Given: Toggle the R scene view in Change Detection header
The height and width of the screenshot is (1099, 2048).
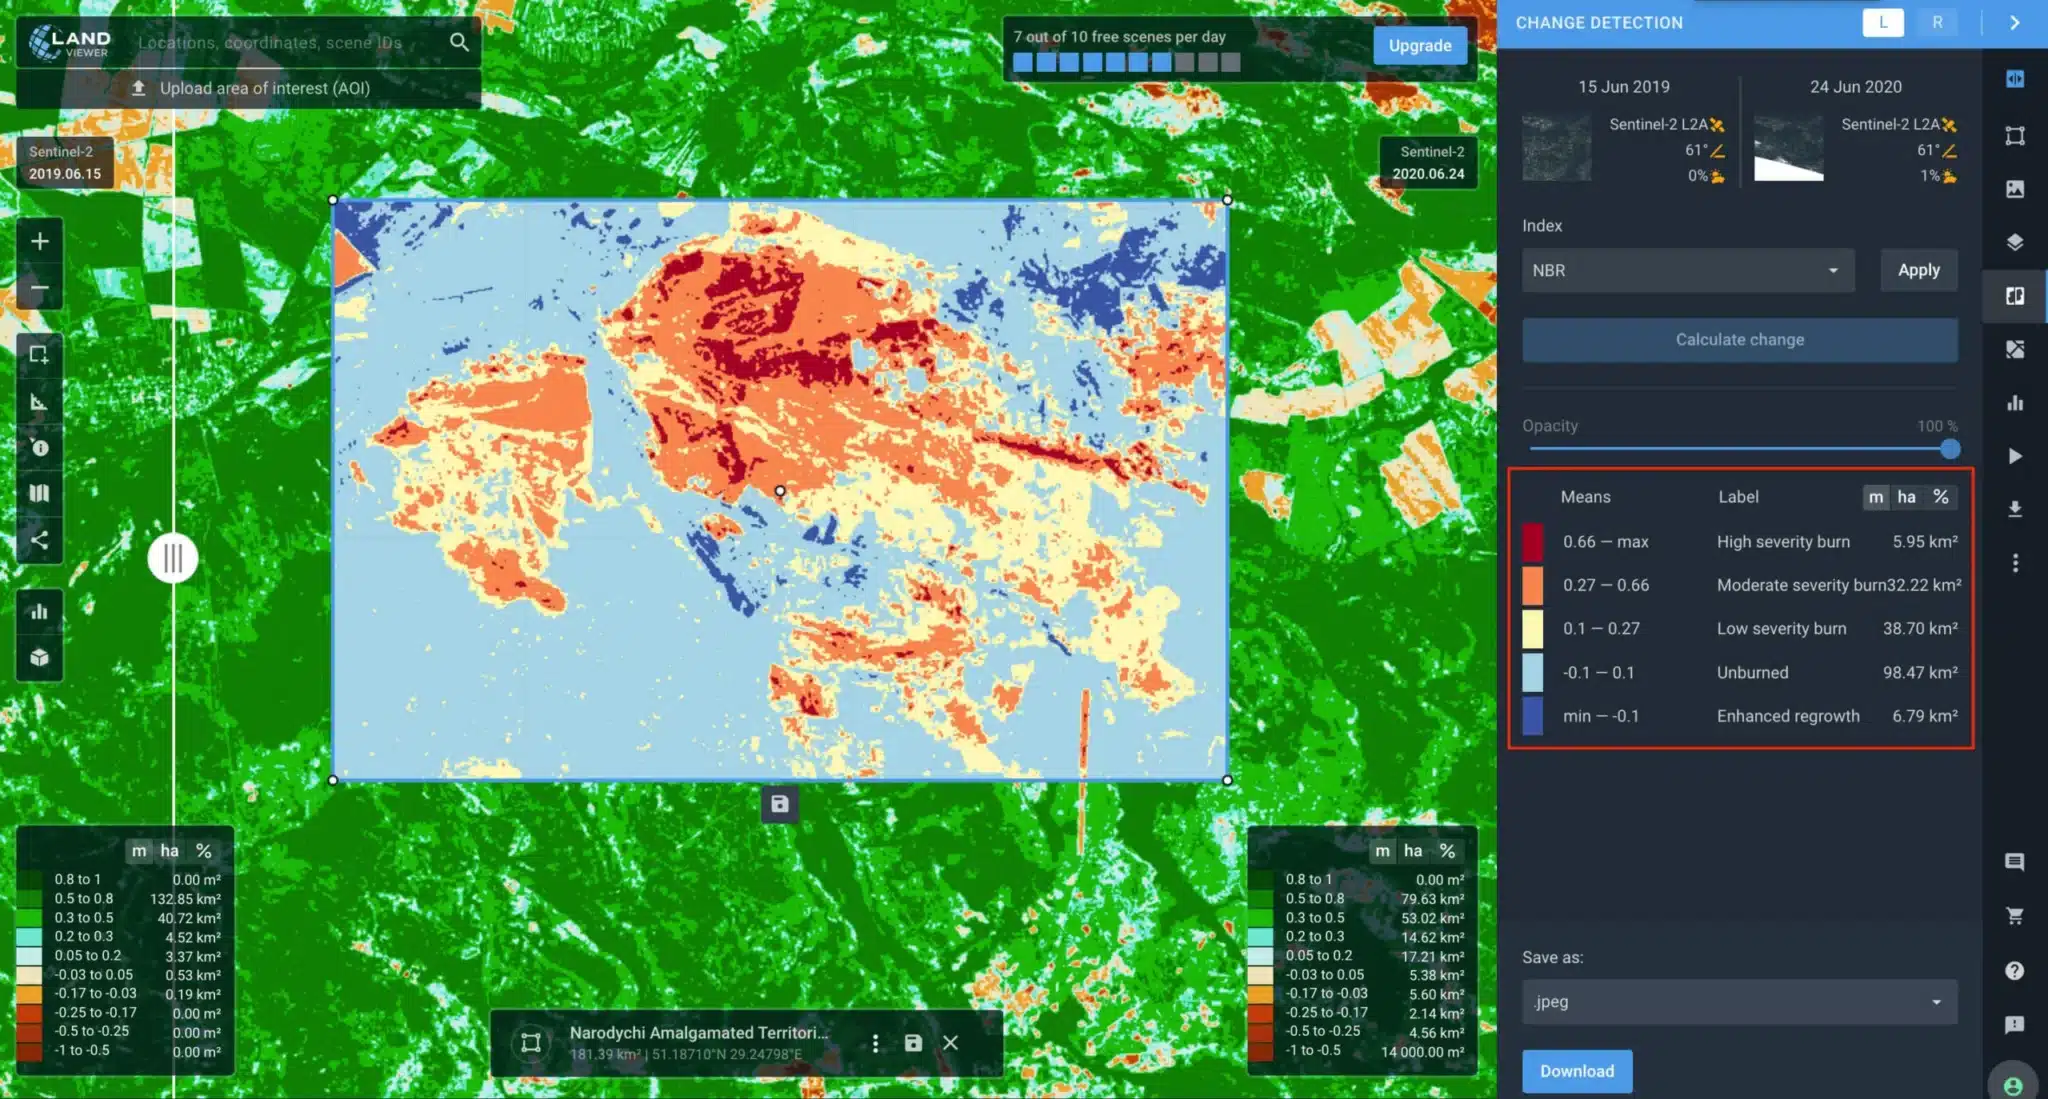Looking at the screenshot, I should click(1937, 22).
